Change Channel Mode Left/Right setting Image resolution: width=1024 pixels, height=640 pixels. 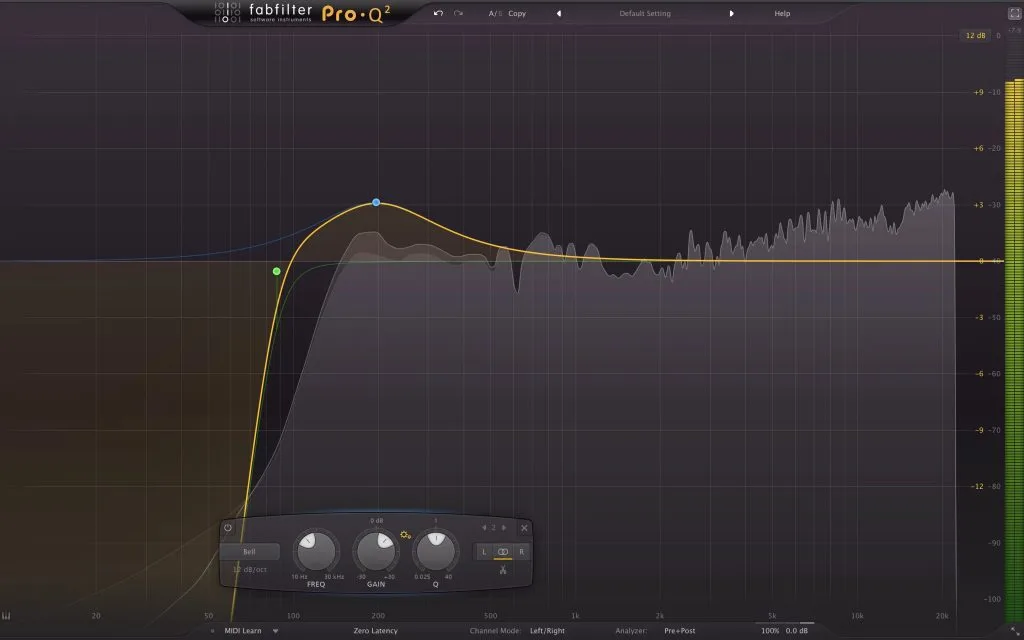coord(547,631)
